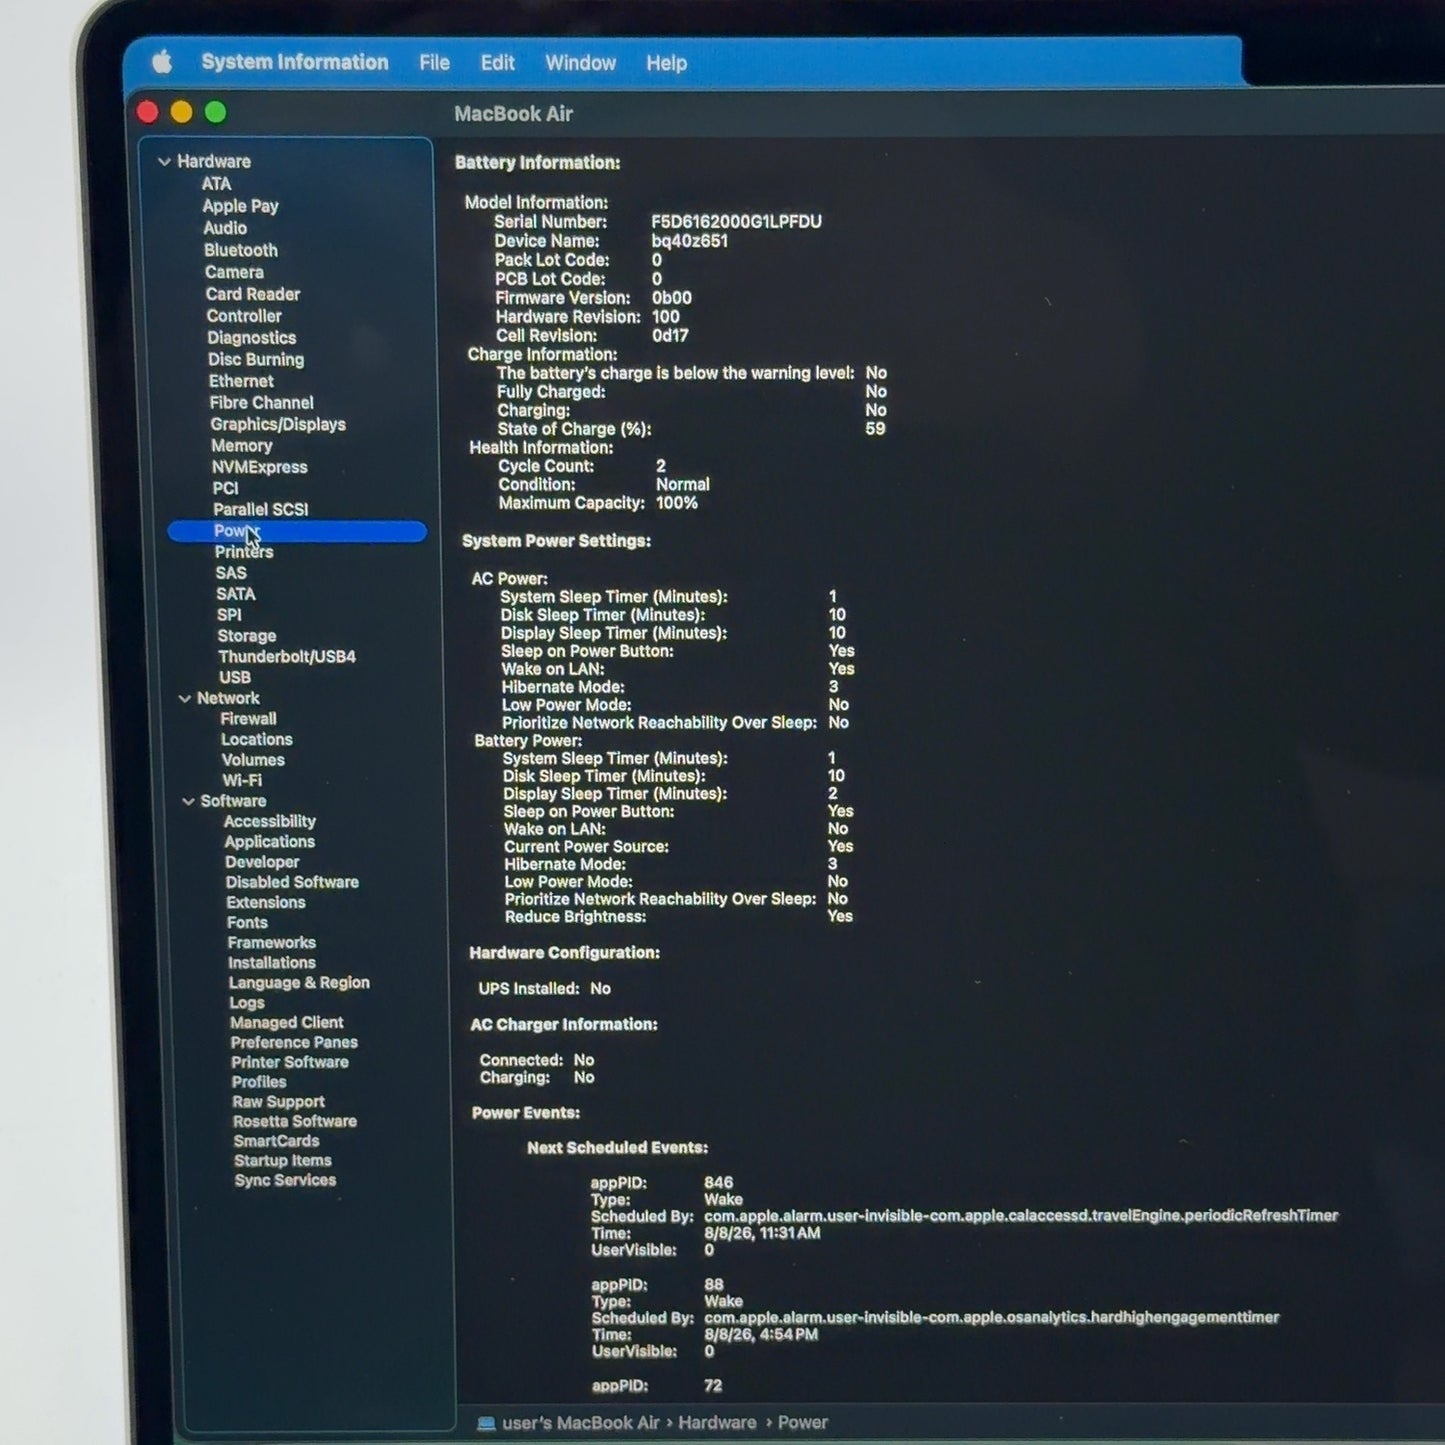
Task: Select Firewall under Network
Action: [x=249, y=719]
